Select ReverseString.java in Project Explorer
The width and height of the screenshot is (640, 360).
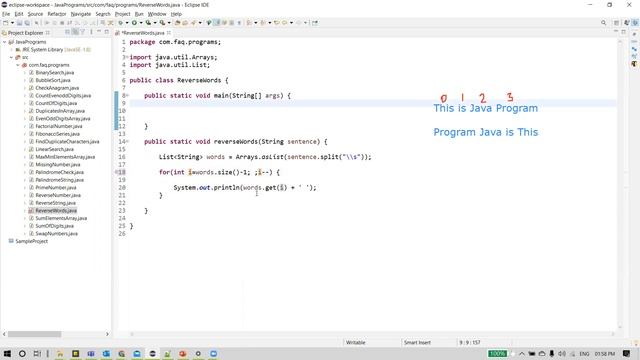tap(55, 203)
